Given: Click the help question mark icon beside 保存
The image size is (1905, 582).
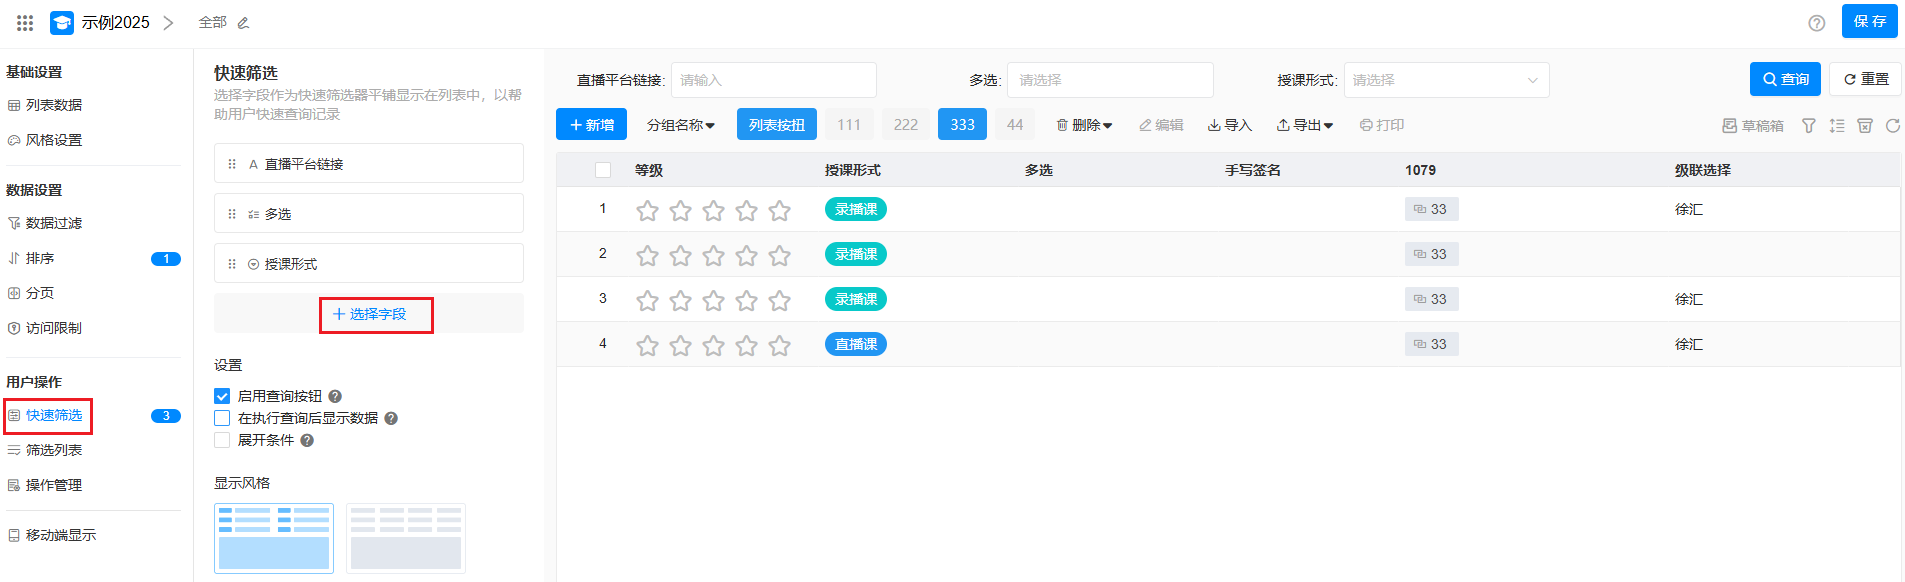Looking at the screenshot, I should point(1817,23).
